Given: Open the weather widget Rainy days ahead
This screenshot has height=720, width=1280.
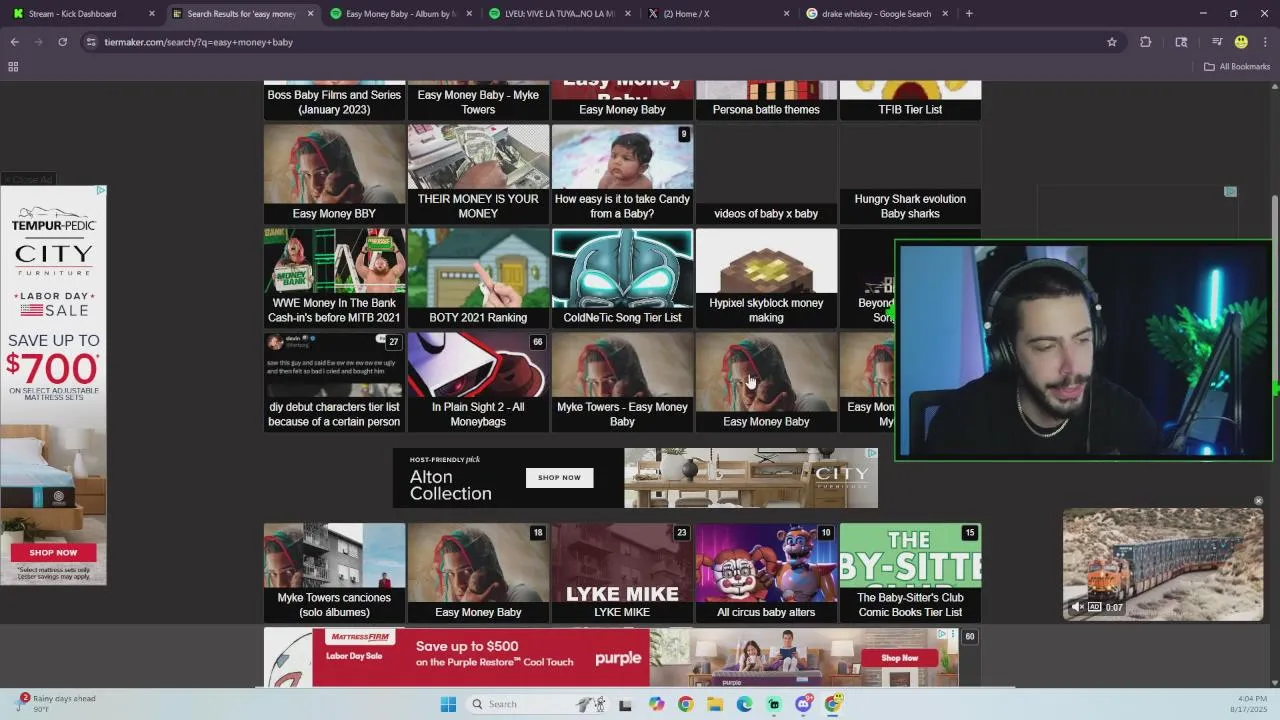Looking at the screenshot, I should [58, 703].
